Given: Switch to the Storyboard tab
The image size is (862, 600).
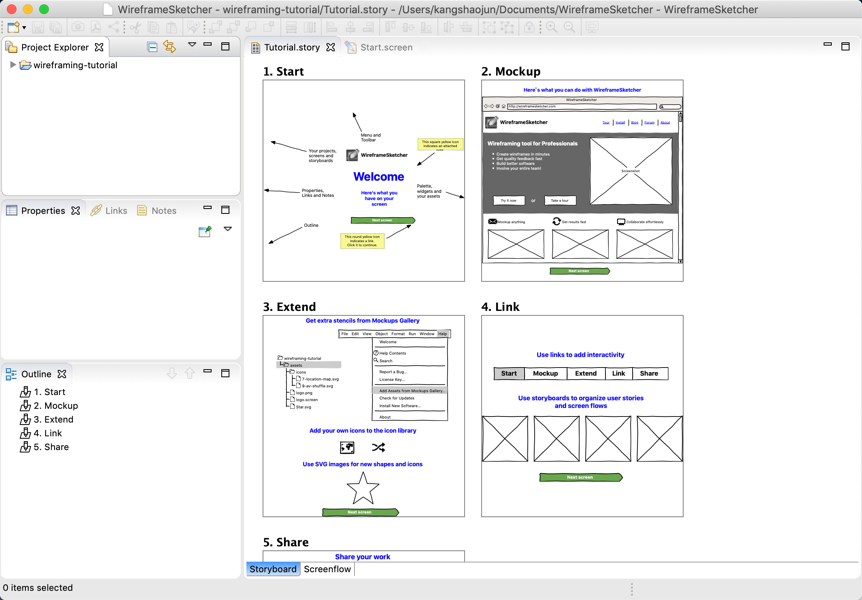Looking at the screenshot, I should [x=273, y=569].
